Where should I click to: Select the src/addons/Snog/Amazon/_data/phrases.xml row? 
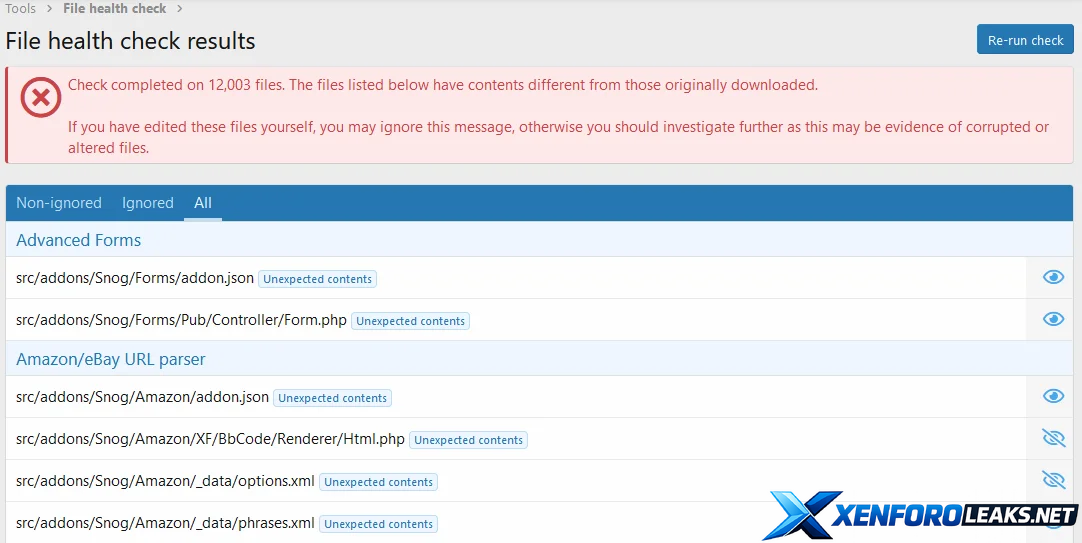[165, 523]
